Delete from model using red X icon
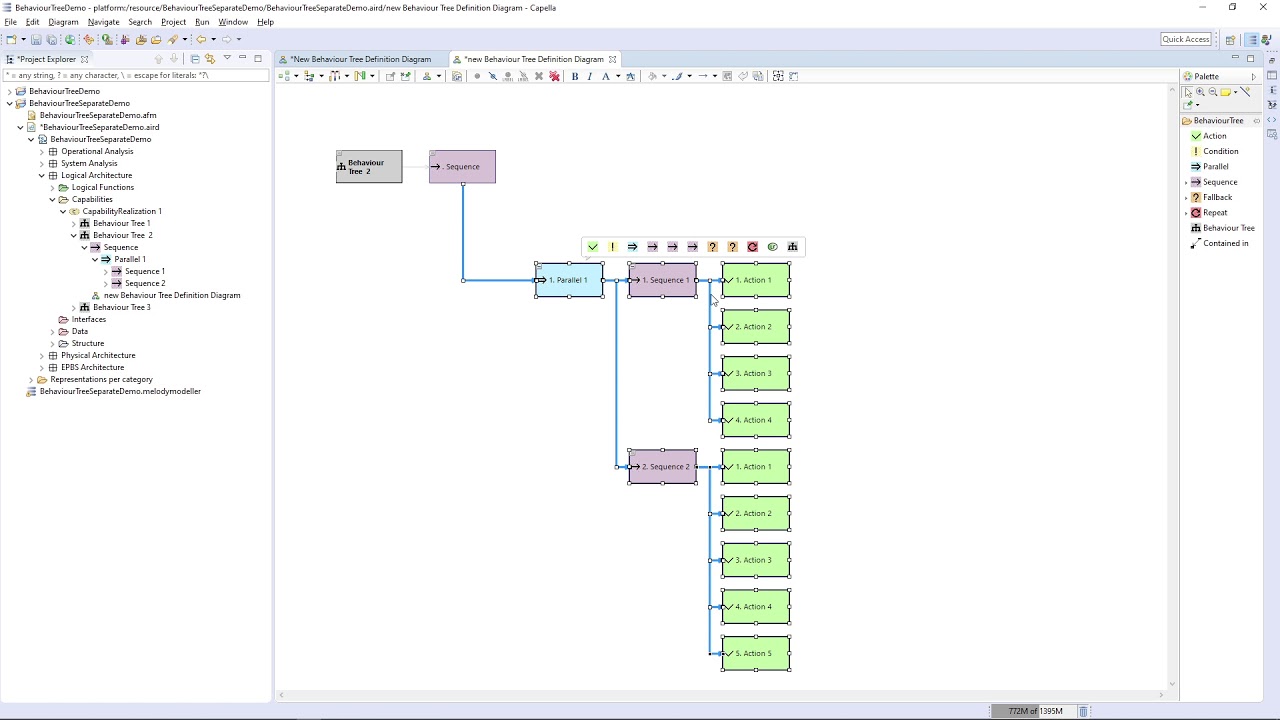1280x720 pixels. [554, 76]
